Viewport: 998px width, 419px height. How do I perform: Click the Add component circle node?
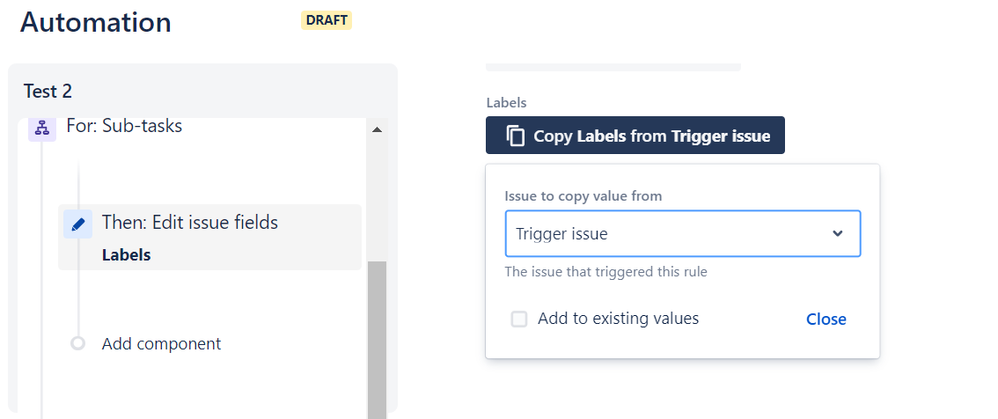click(x=78, y=344)
